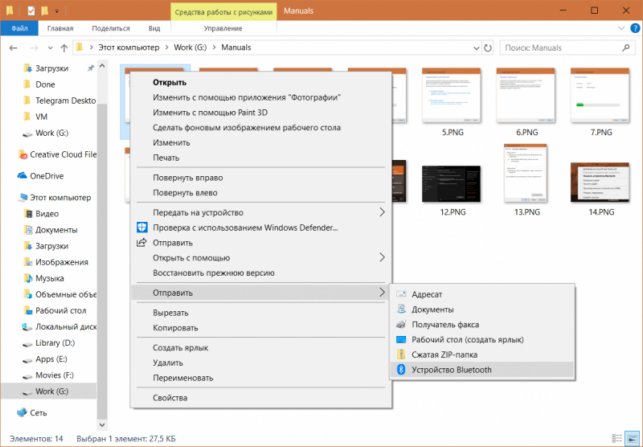The image size is (643, 447).
Task: Switch to details view icon
Action: [617, 438]
